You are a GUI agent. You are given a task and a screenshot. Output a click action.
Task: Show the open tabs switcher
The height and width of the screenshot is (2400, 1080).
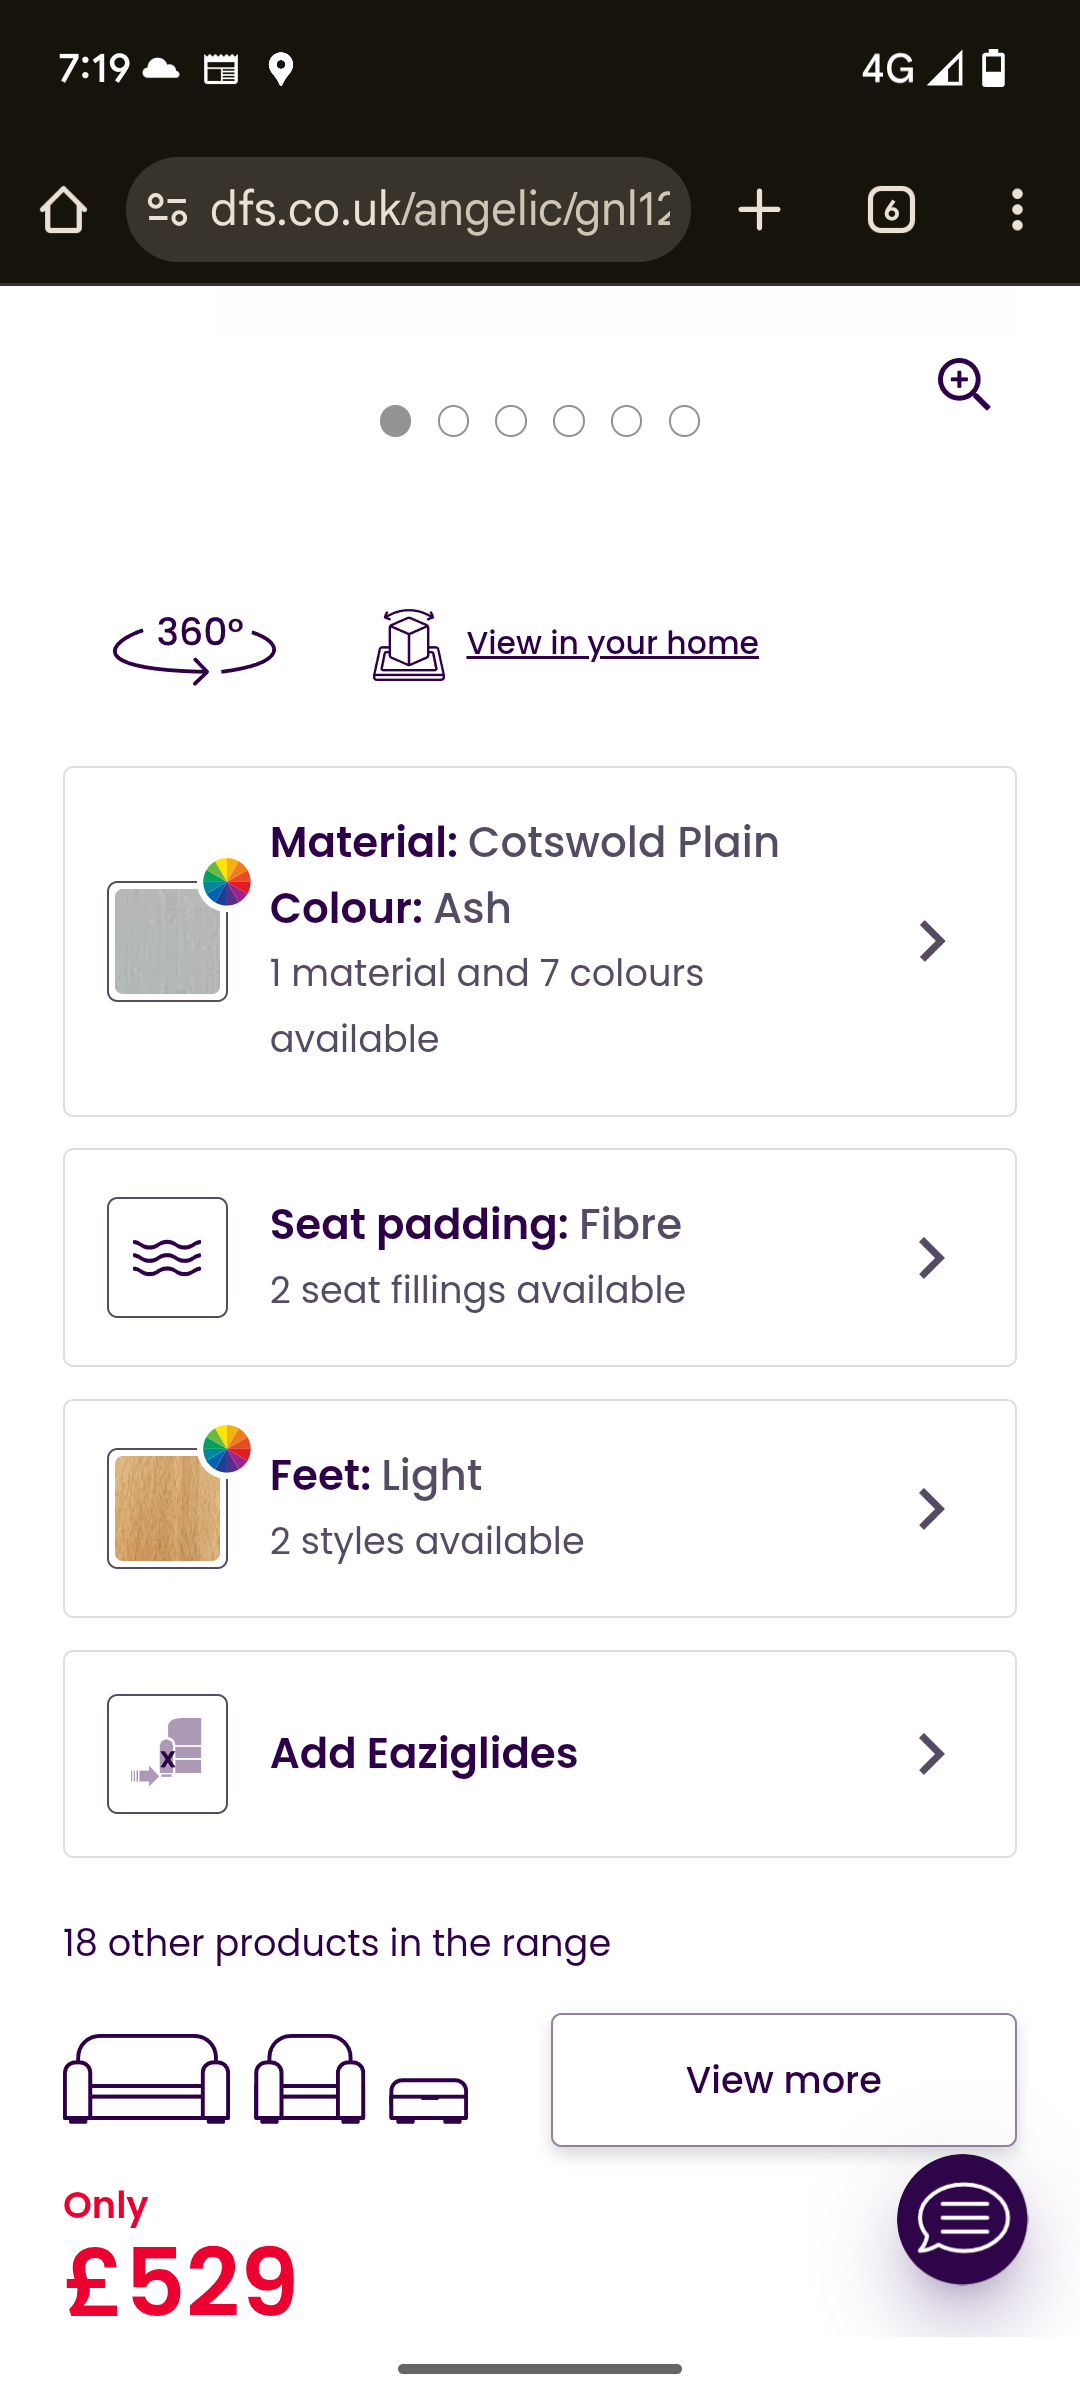(891, 210)
